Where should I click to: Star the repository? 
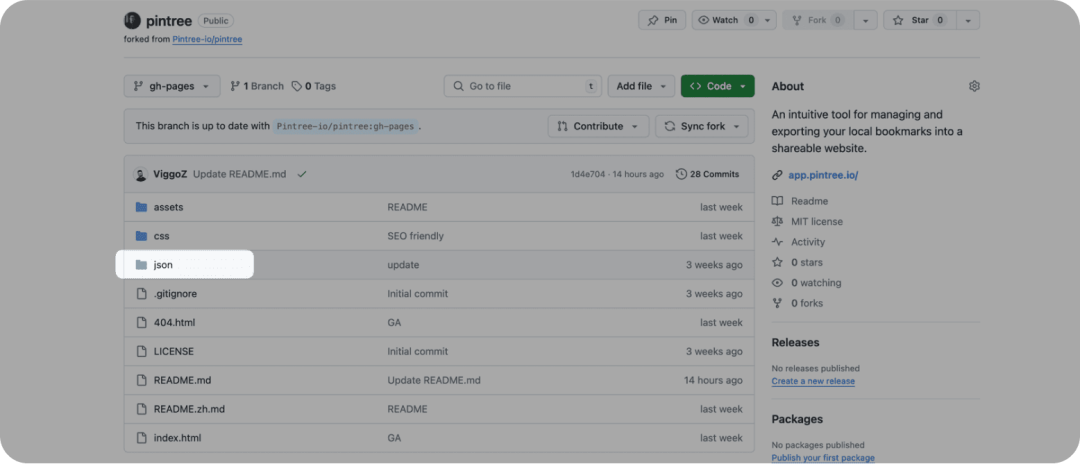point(920,20)
